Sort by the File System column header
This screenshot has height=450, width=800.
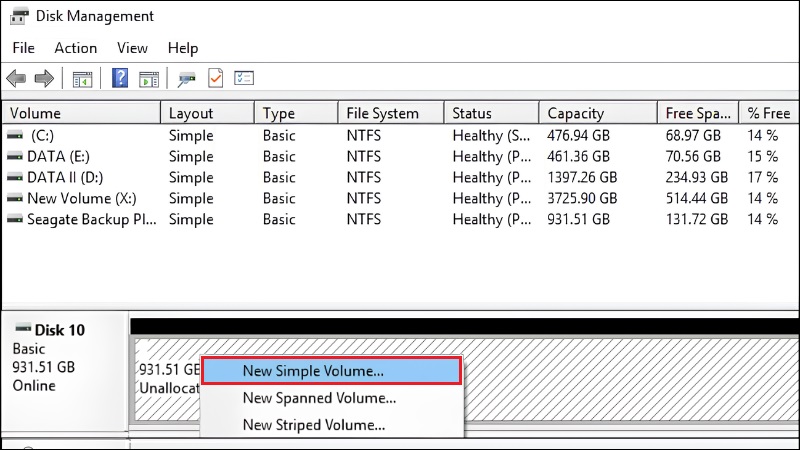[x=391, y=113]
